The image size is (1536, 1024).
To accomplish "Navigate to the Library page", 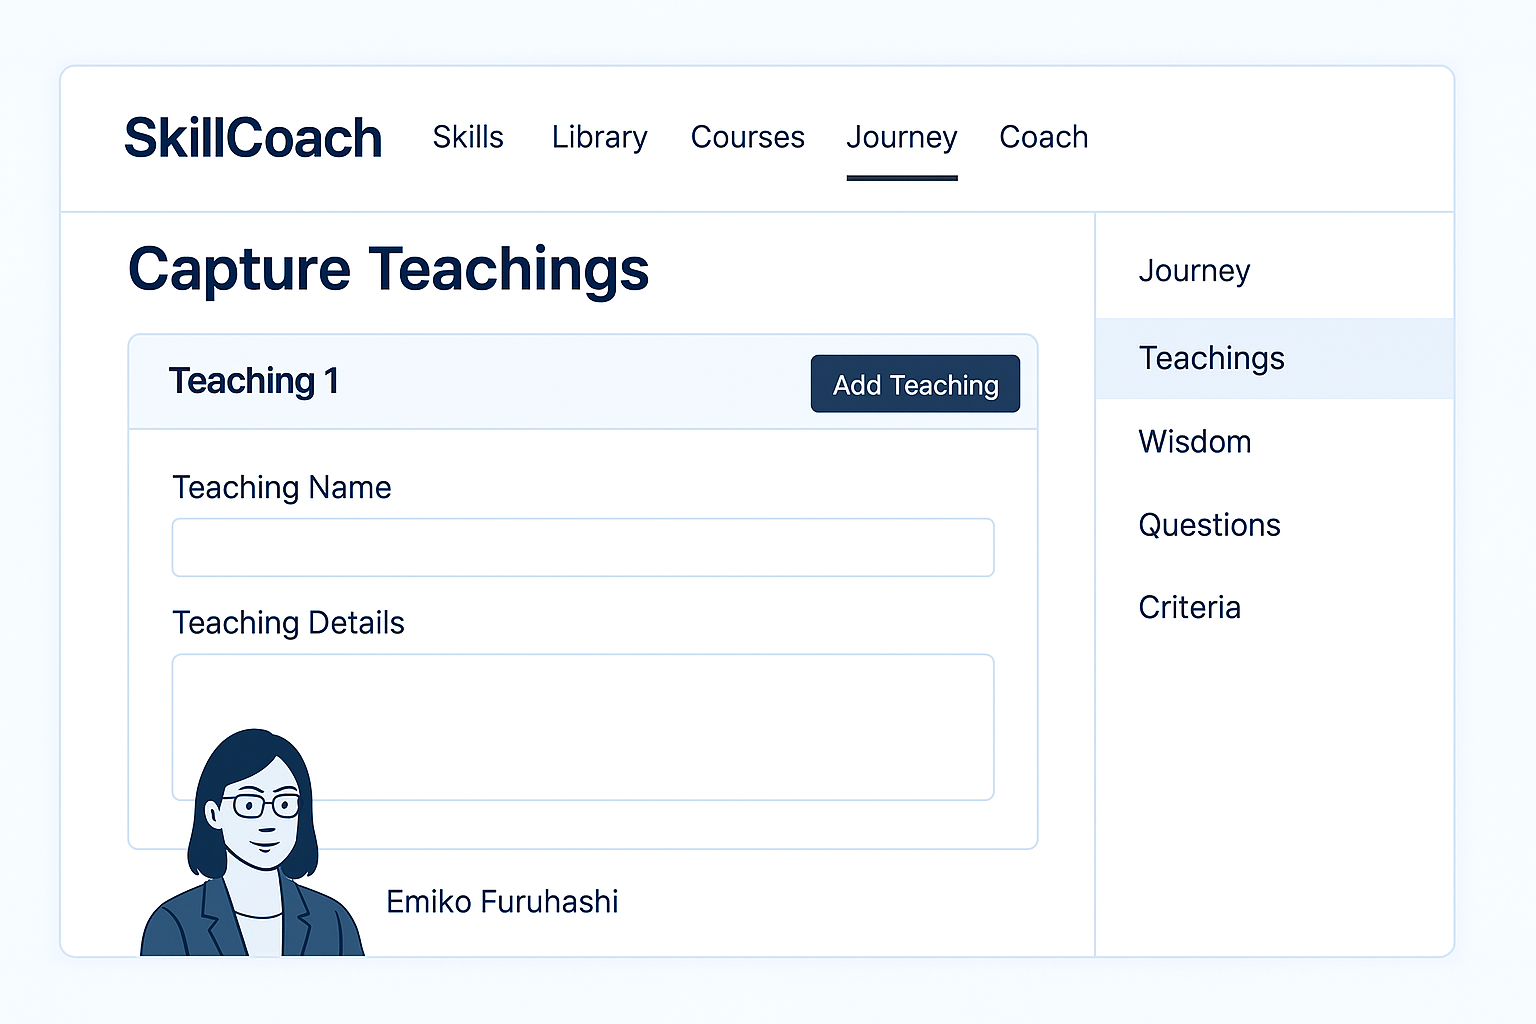I will [x=599, y=137].
